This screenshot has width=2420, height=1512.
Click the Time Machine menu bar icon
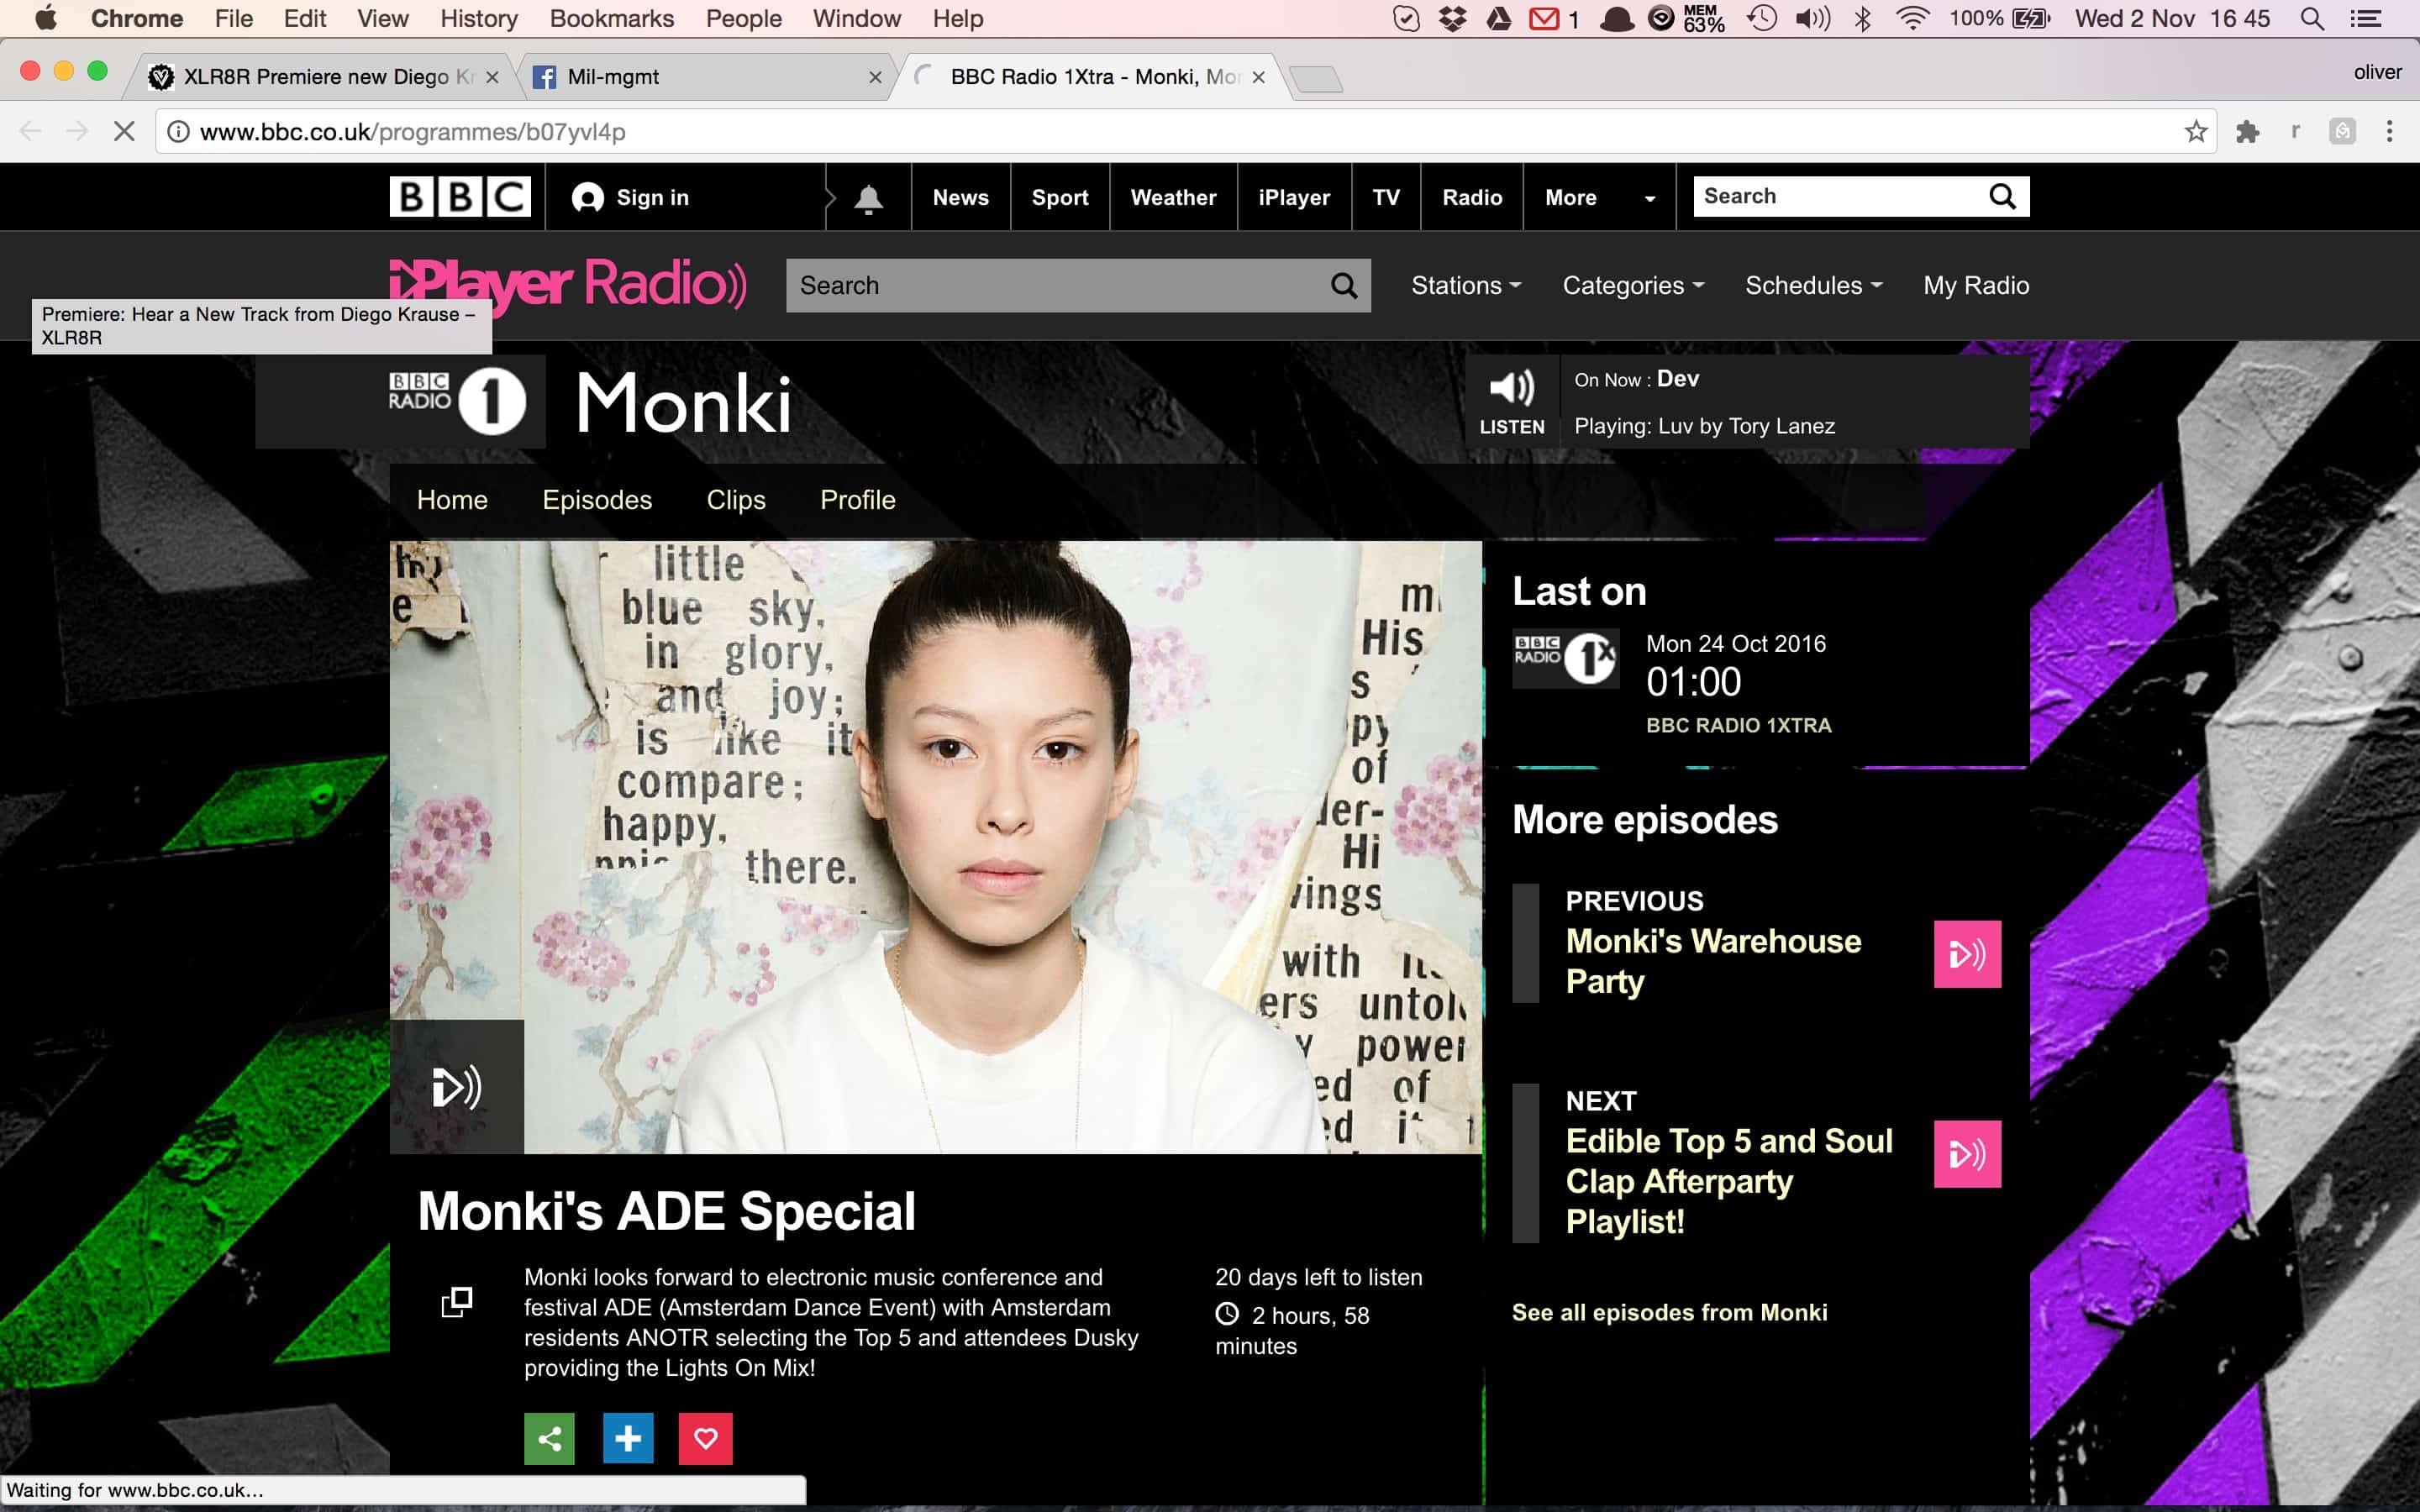pyautogui.click(x=1762, y=18)
